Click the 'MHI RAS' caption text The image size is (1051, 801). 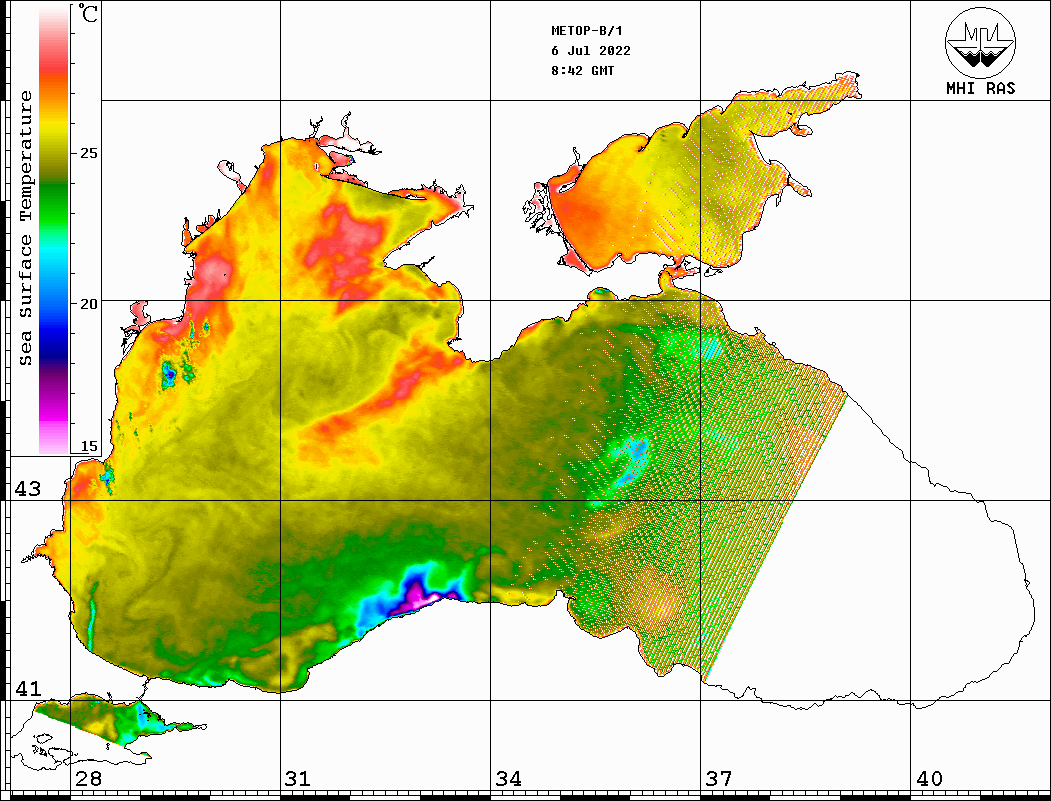[x=980, y=88]
